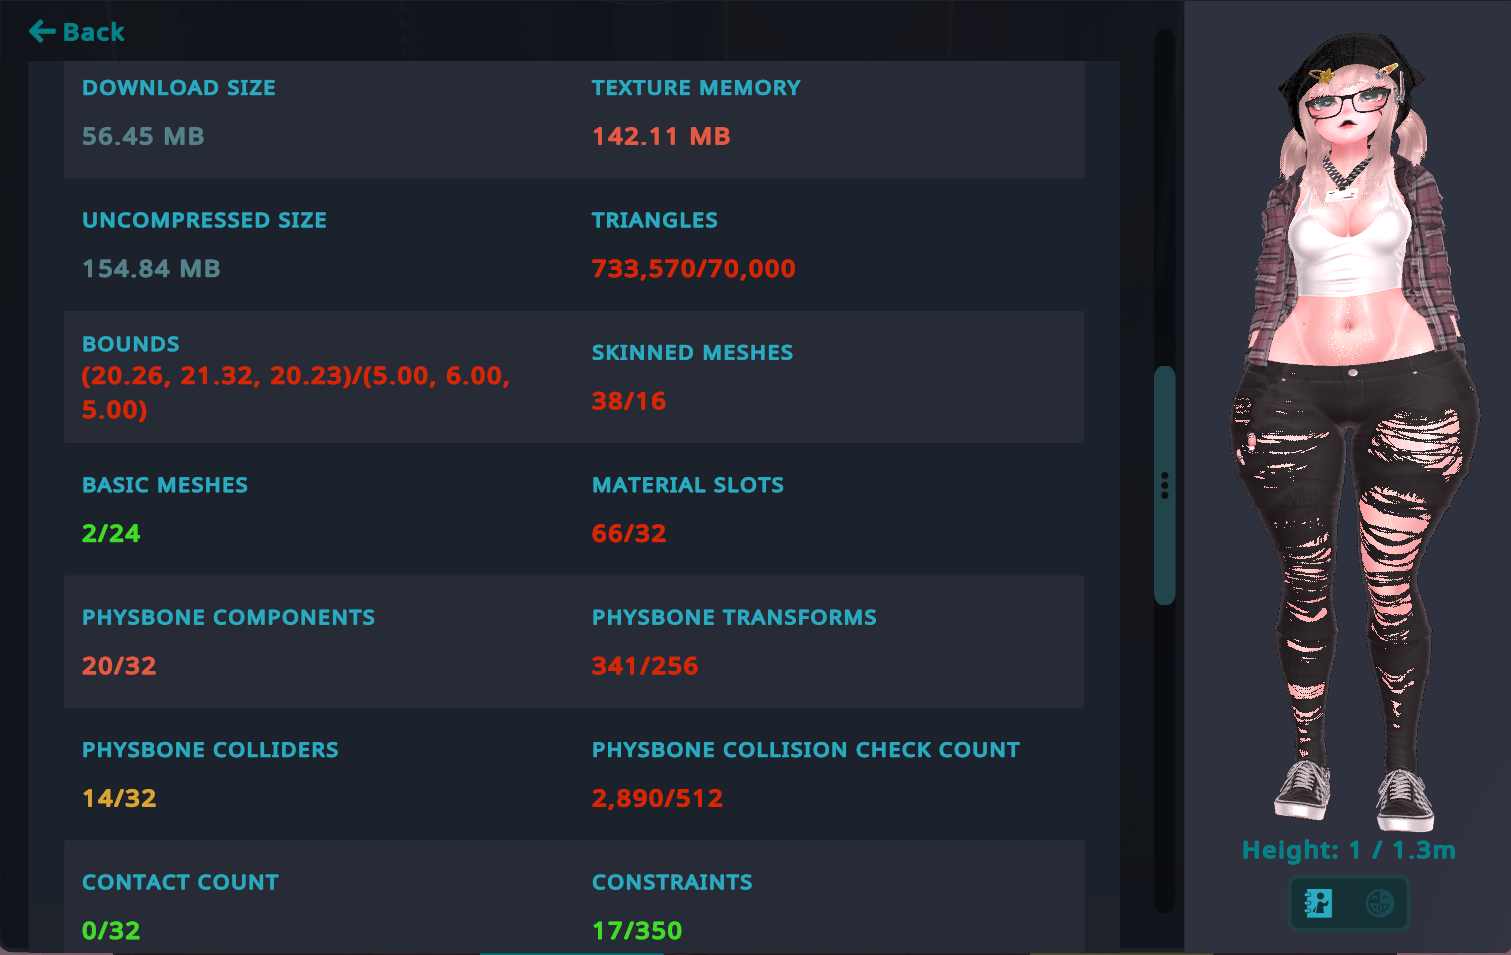Switch to the face expression preview icon
This screenshot has width=1511, height=955.
1379,903
